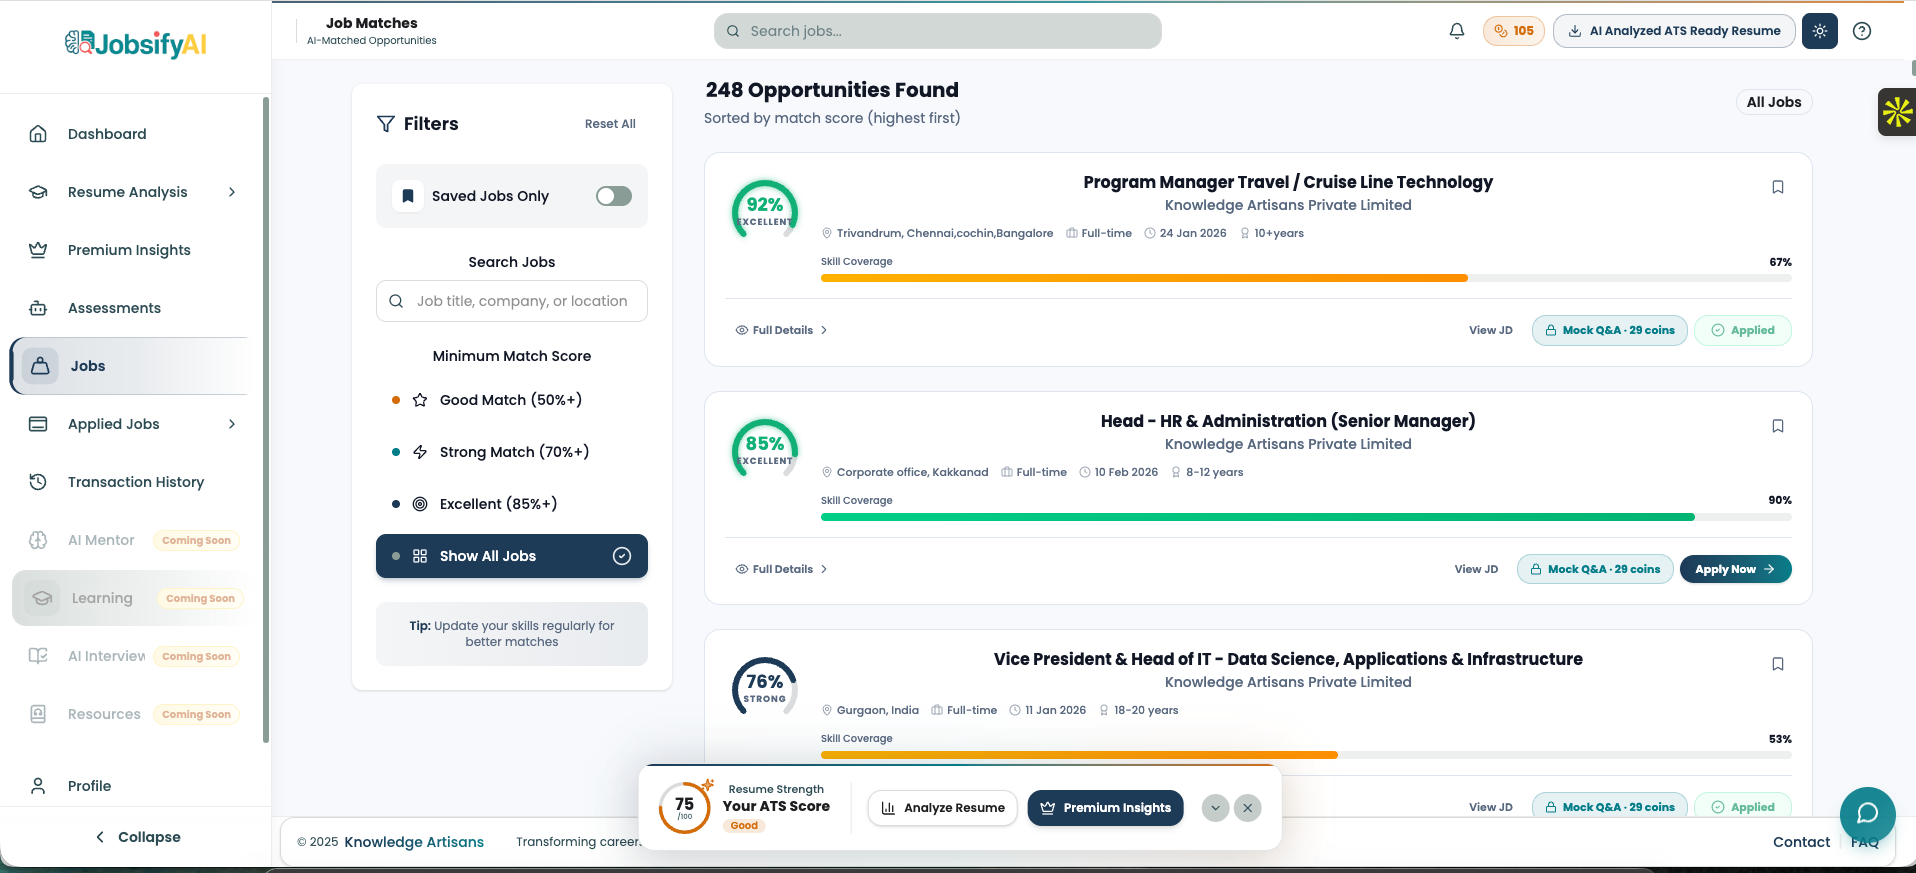Minimize the Resume Strength popup with chevron
Viewport: 1916px width, 873px height.
(1215, 808)
